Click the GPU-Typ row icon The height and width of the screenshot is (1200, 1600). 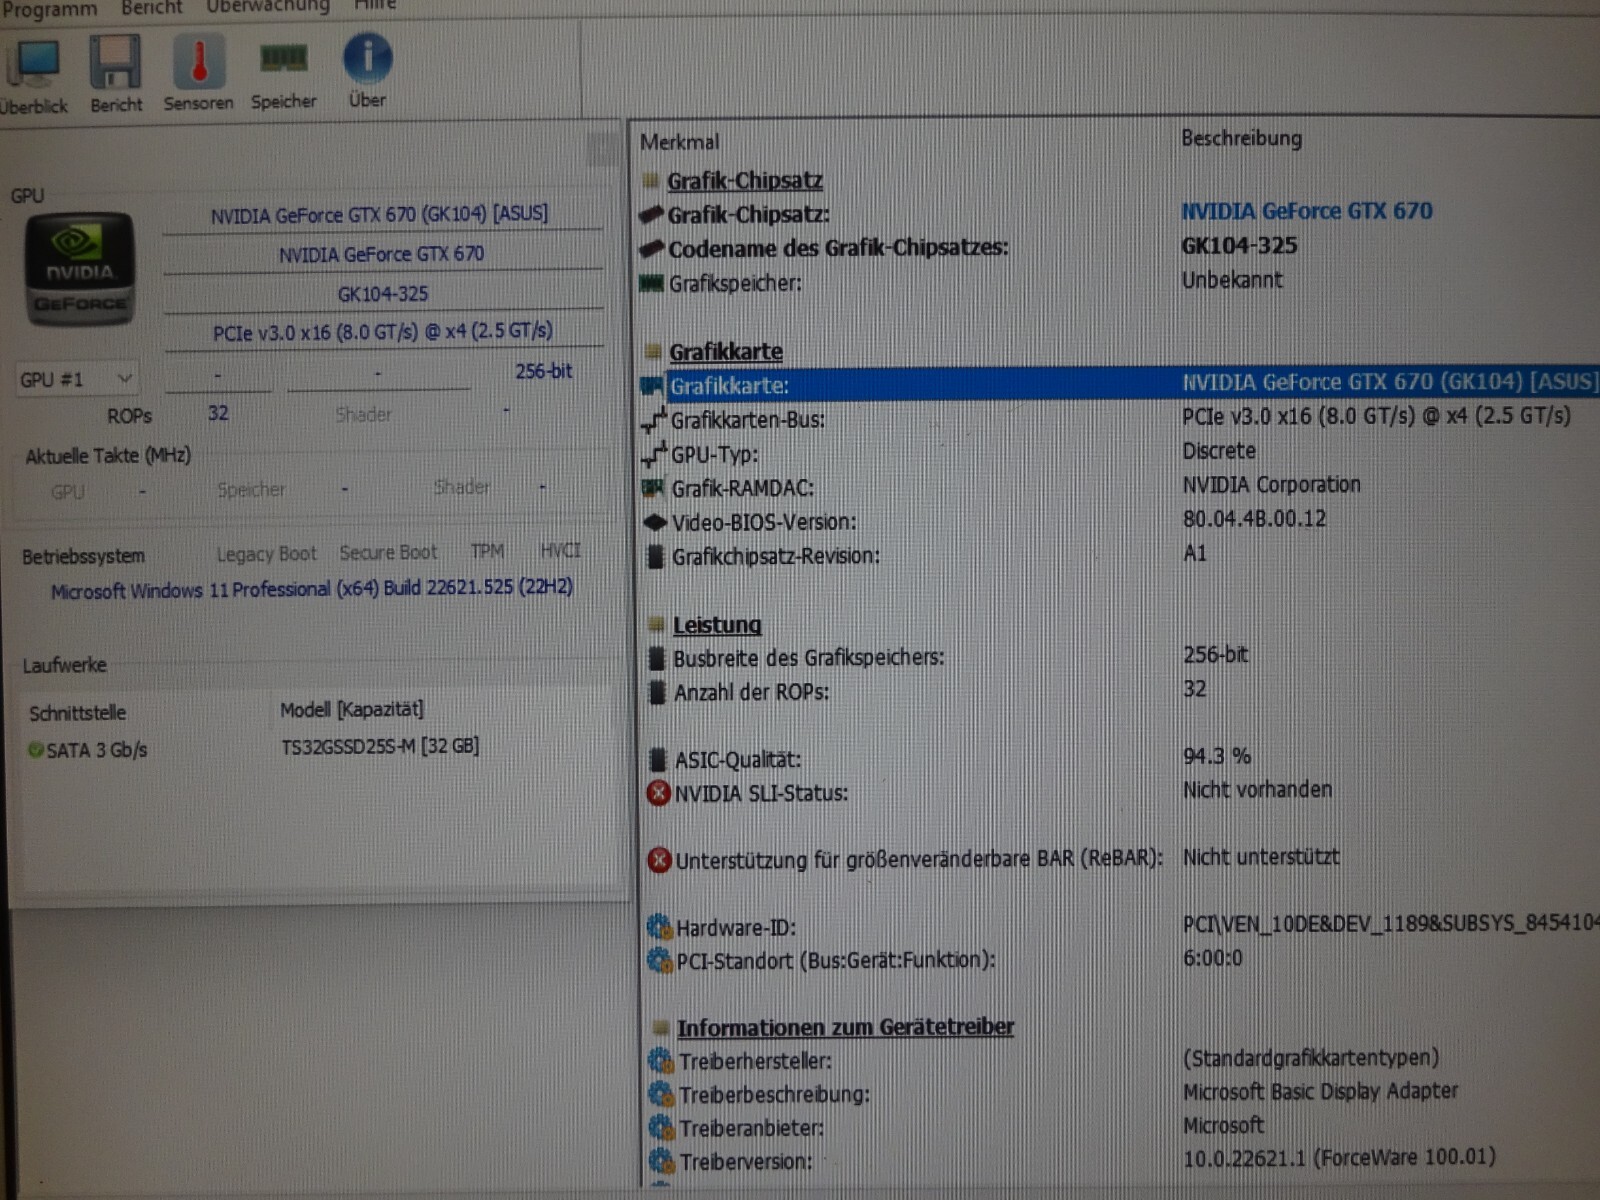point(655,455)
